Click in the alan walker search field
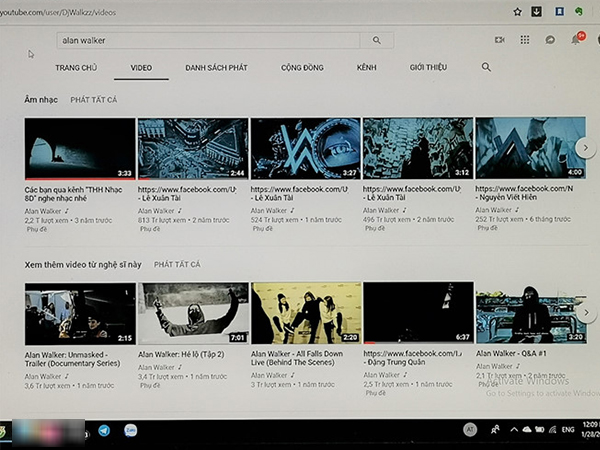 pos(208,40)
